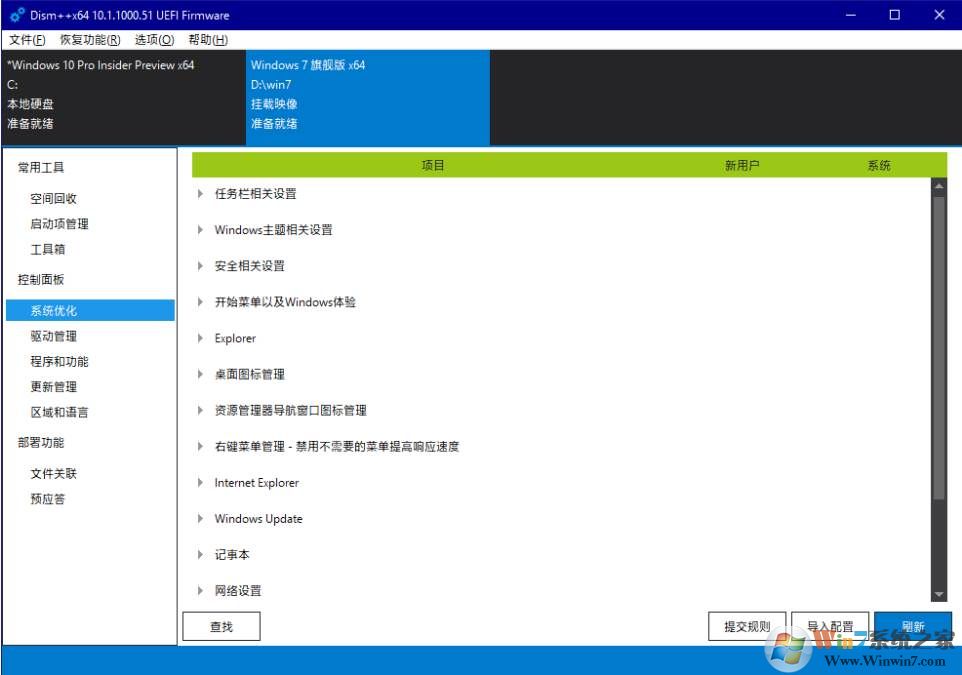Click the 挂载映像 text

tap(274, 104)
